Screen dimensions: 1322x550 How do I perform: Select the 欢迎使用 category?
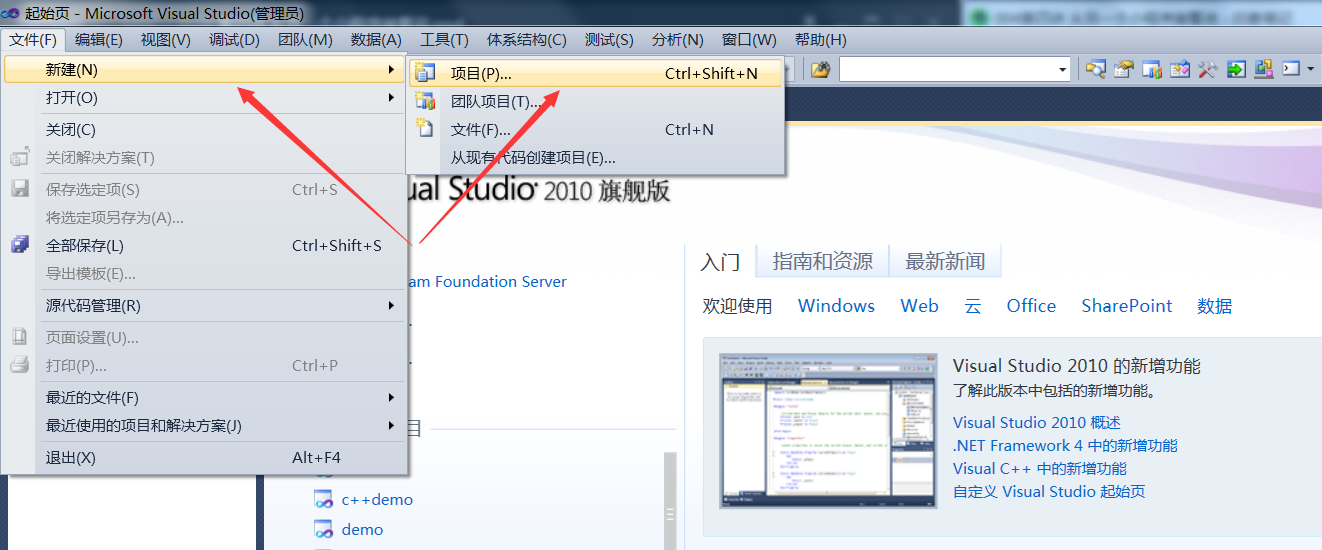pos(738,306)
